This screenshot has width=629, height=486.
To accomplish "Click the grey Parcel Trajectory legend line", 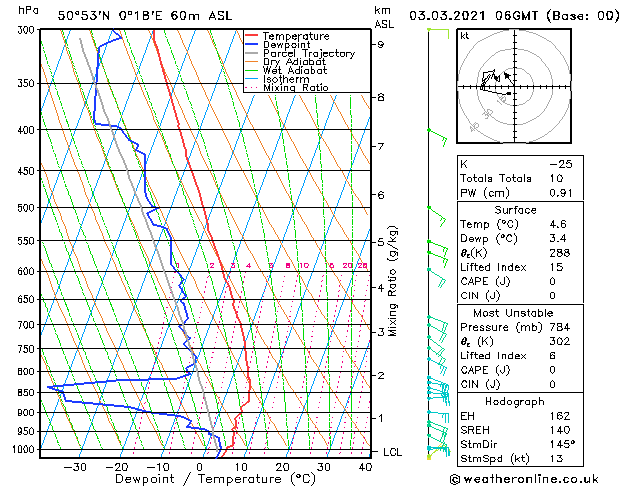I will coord(251,53).
